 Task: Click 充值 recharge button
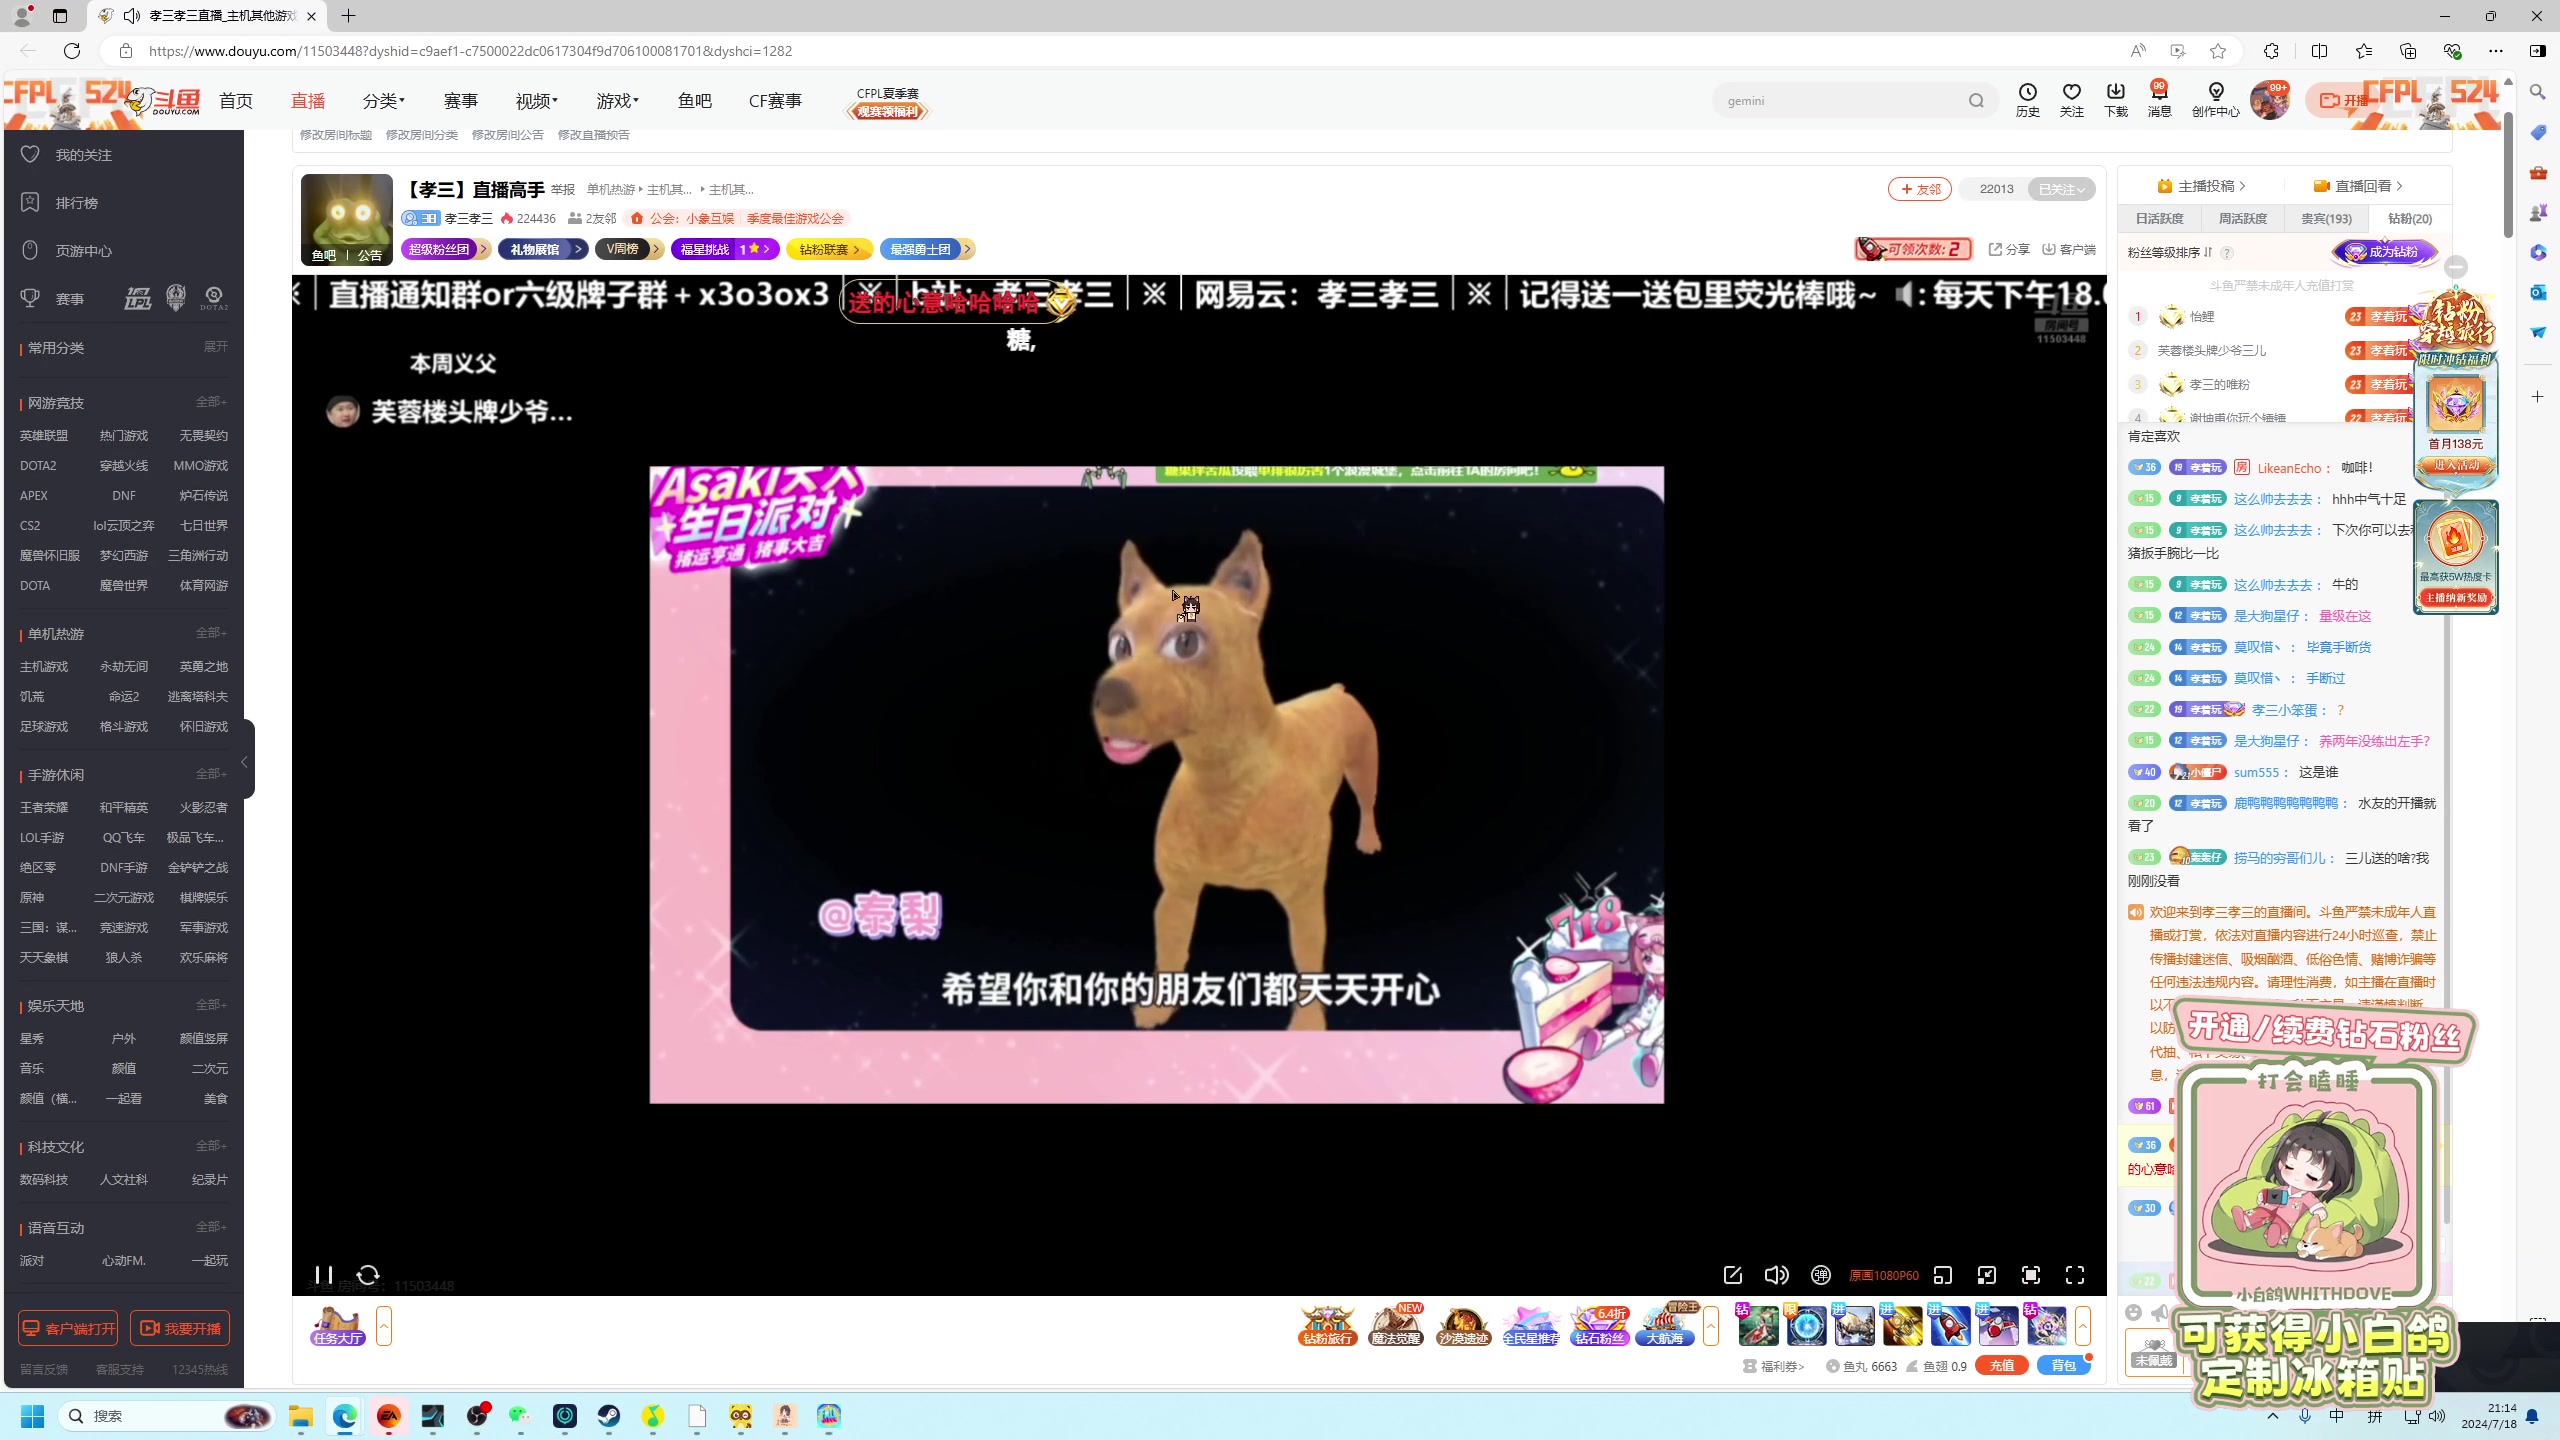(2002, 1365)
